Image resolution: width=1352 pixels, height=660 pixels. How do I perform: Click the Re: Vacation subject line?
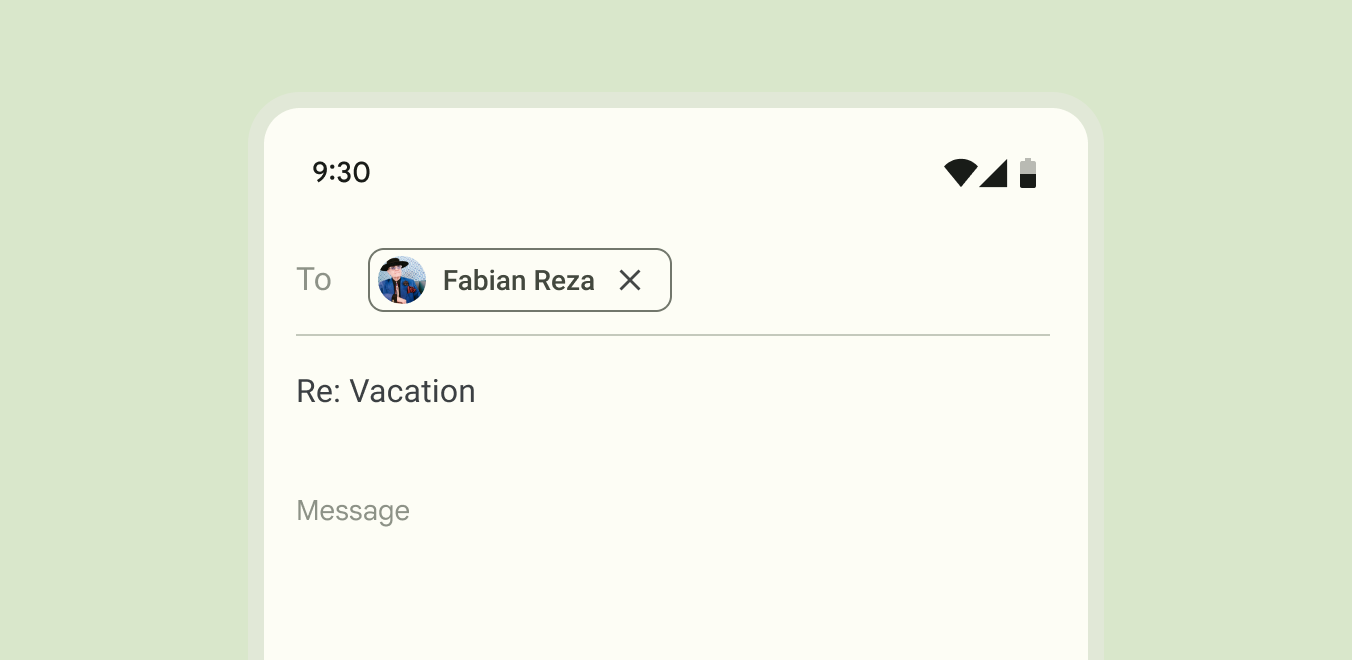[386, 391]
